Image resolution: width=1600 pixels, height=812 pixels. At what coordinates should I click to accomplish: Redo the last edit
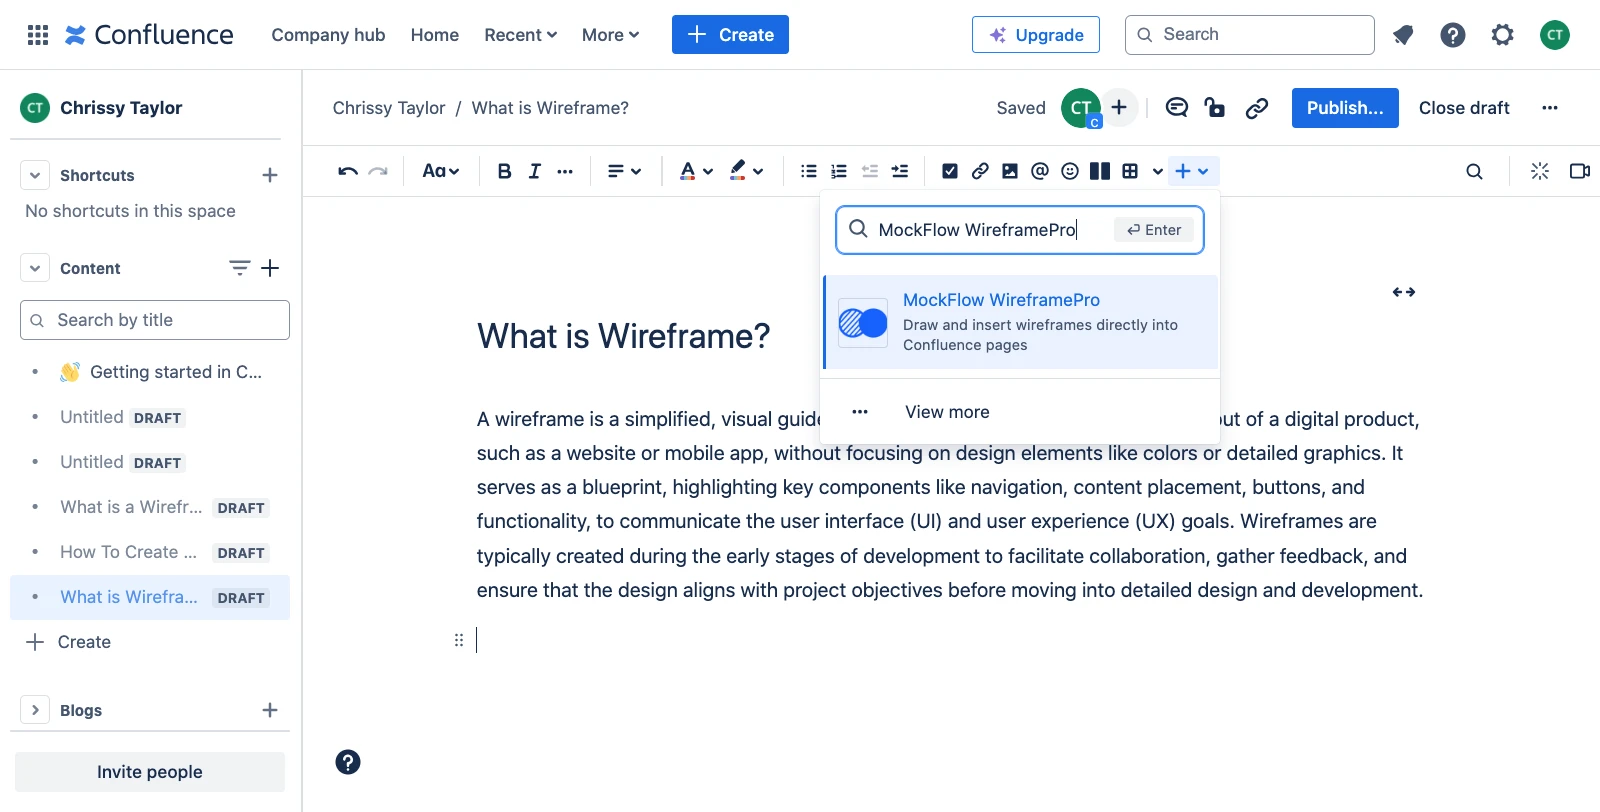378,171
